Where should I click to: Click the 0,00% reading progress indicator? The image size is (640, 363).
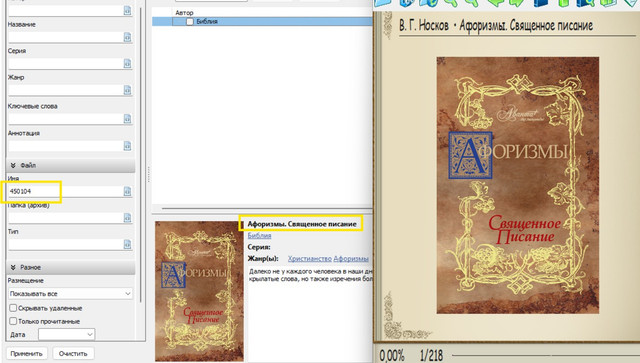392,355
